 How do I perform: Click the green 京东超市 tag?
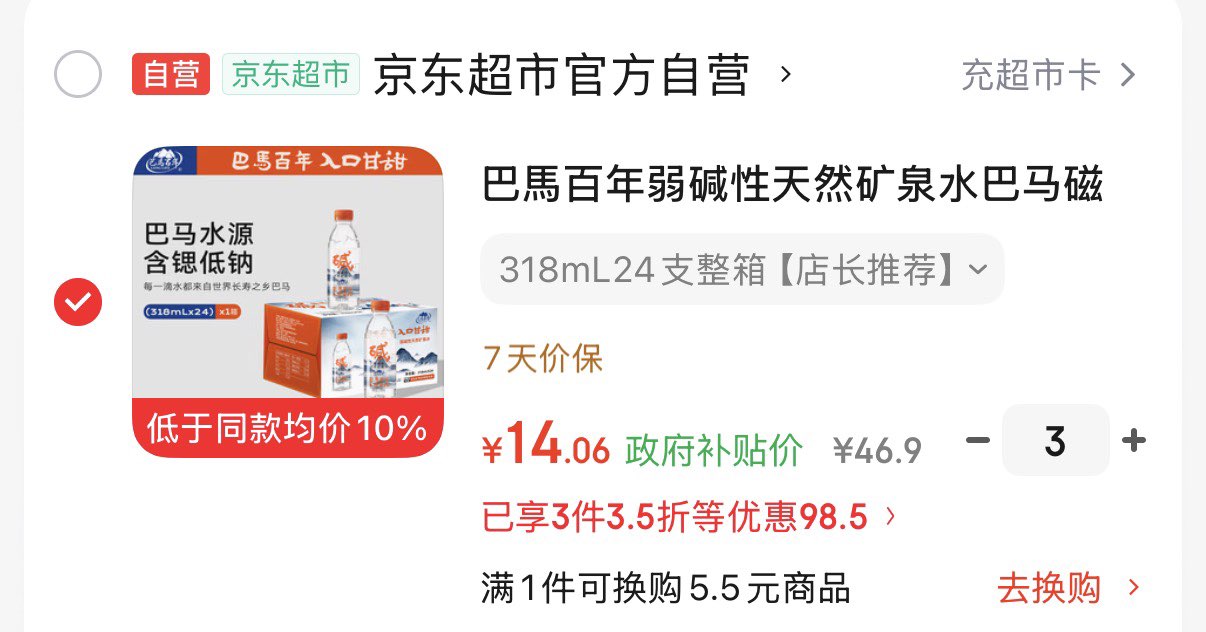[x=291, y=75]
